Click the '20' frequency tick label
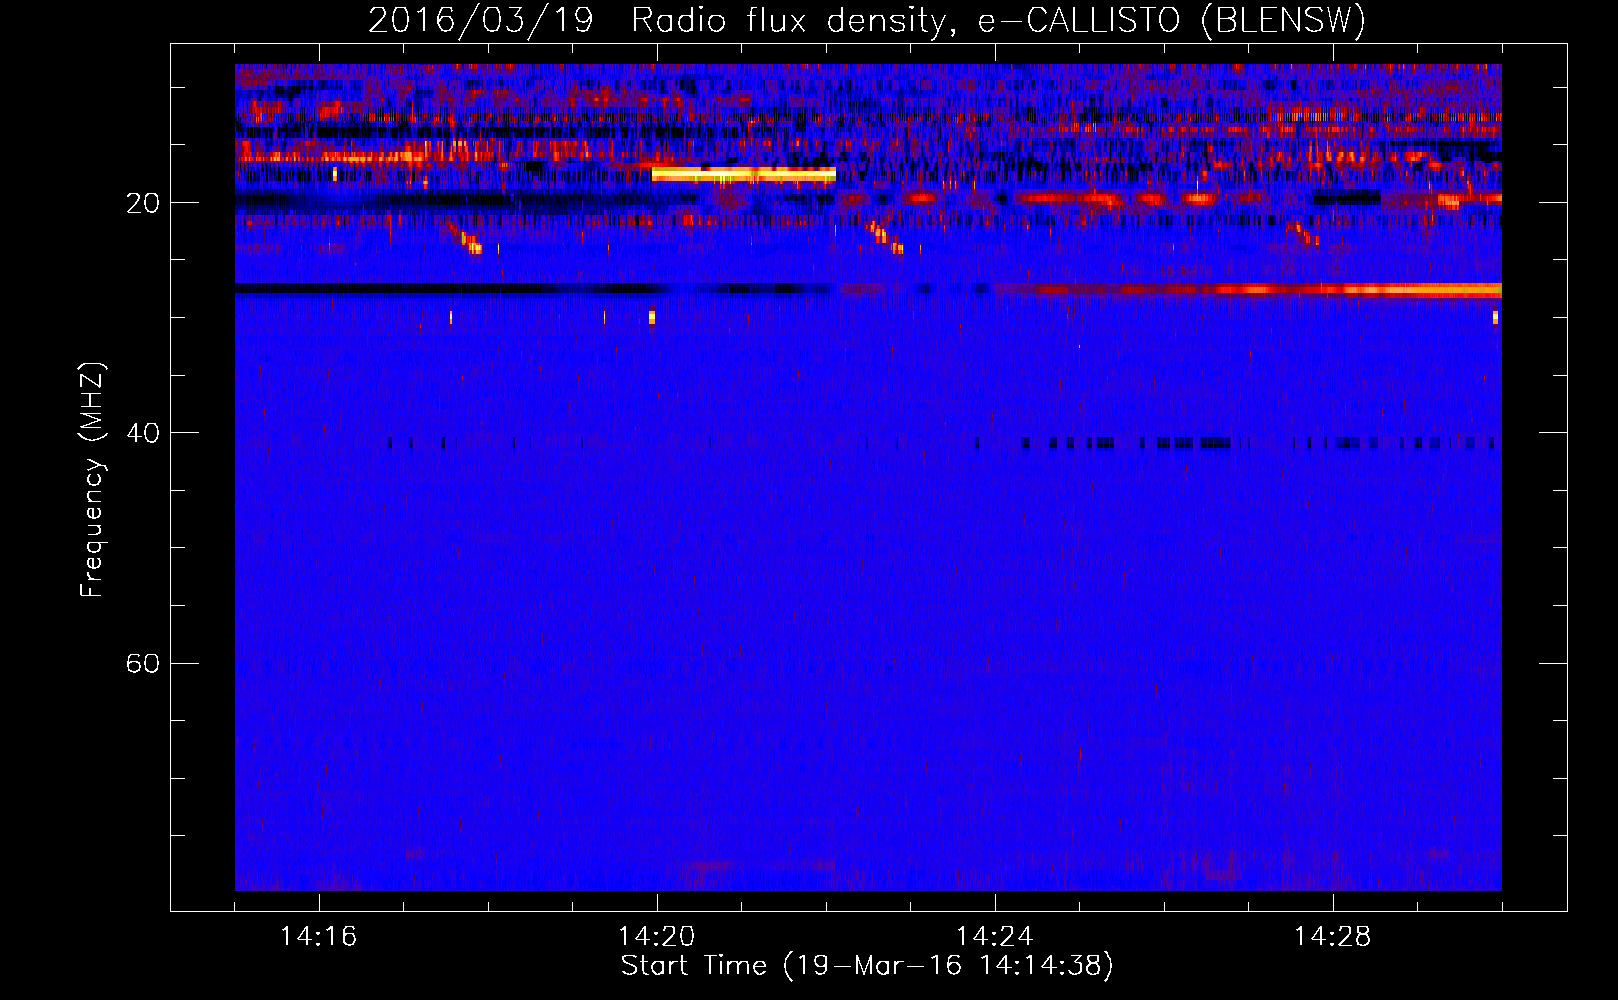The image size is (1618, 1000). click(x=143, y=204)
